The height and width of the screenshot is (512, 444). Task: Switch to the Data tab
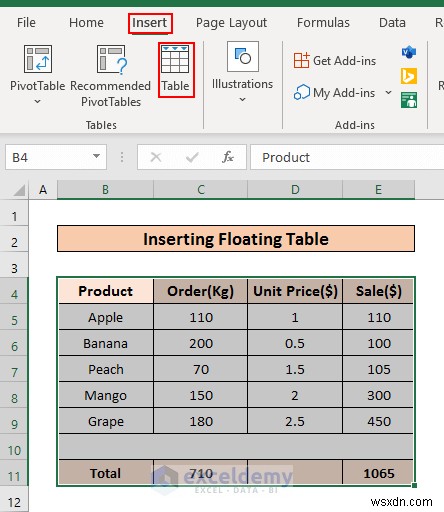392,23
